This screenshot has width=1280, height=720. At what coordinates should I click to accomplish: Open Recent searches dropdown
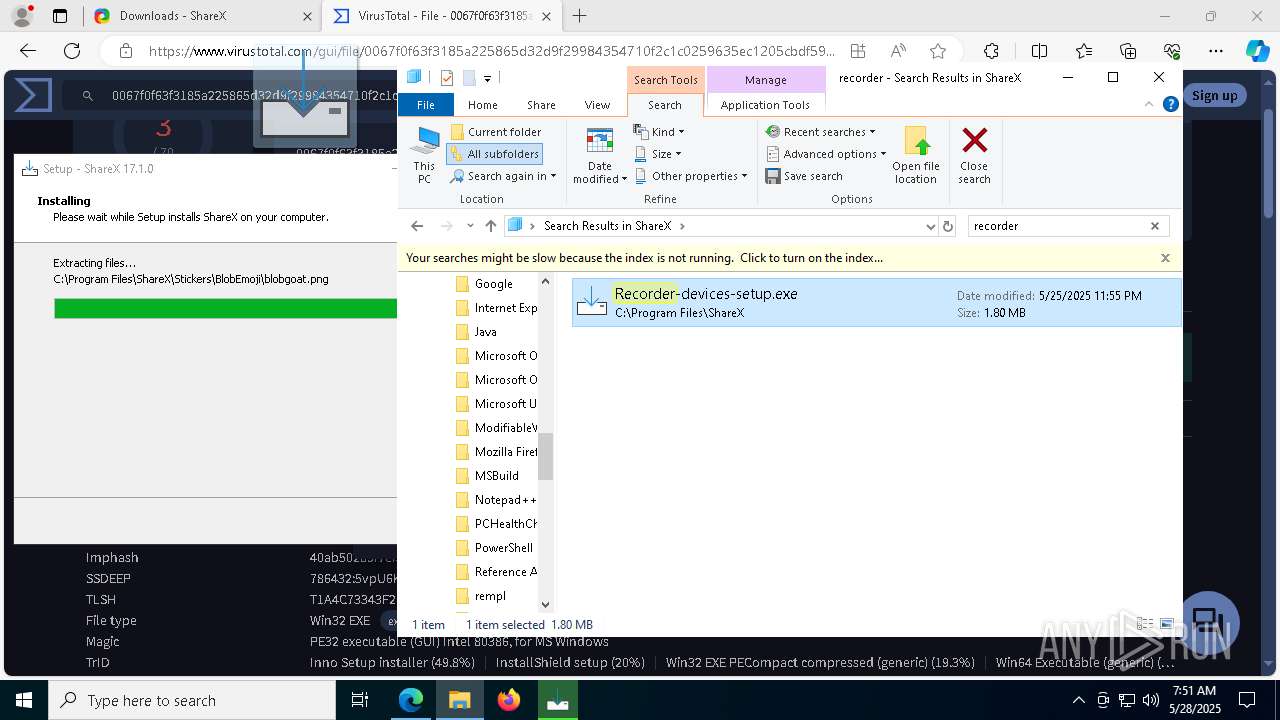[821, 132]
